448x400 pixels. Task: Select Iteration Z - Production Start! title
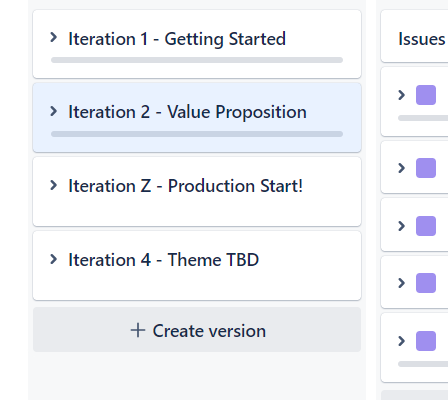(186, 186)
